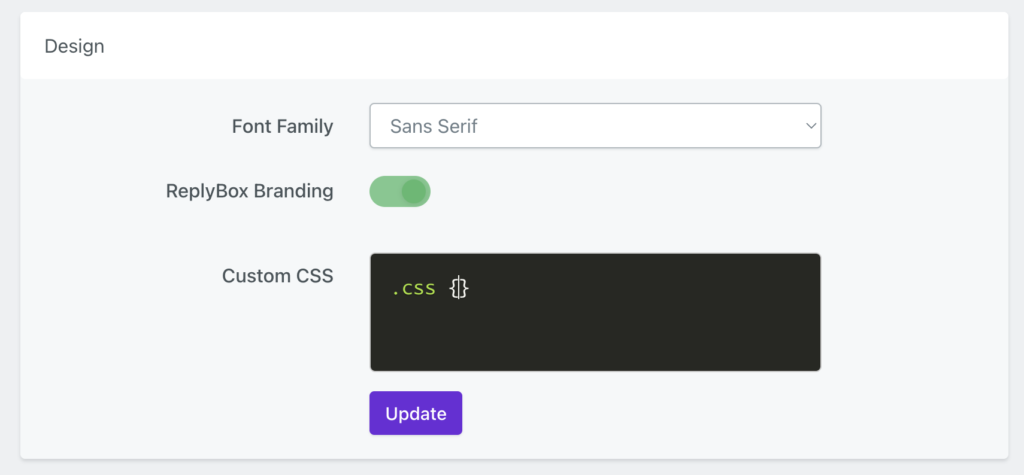Click the Custom CSS label

pyautogui.click(x=277, y=276)
